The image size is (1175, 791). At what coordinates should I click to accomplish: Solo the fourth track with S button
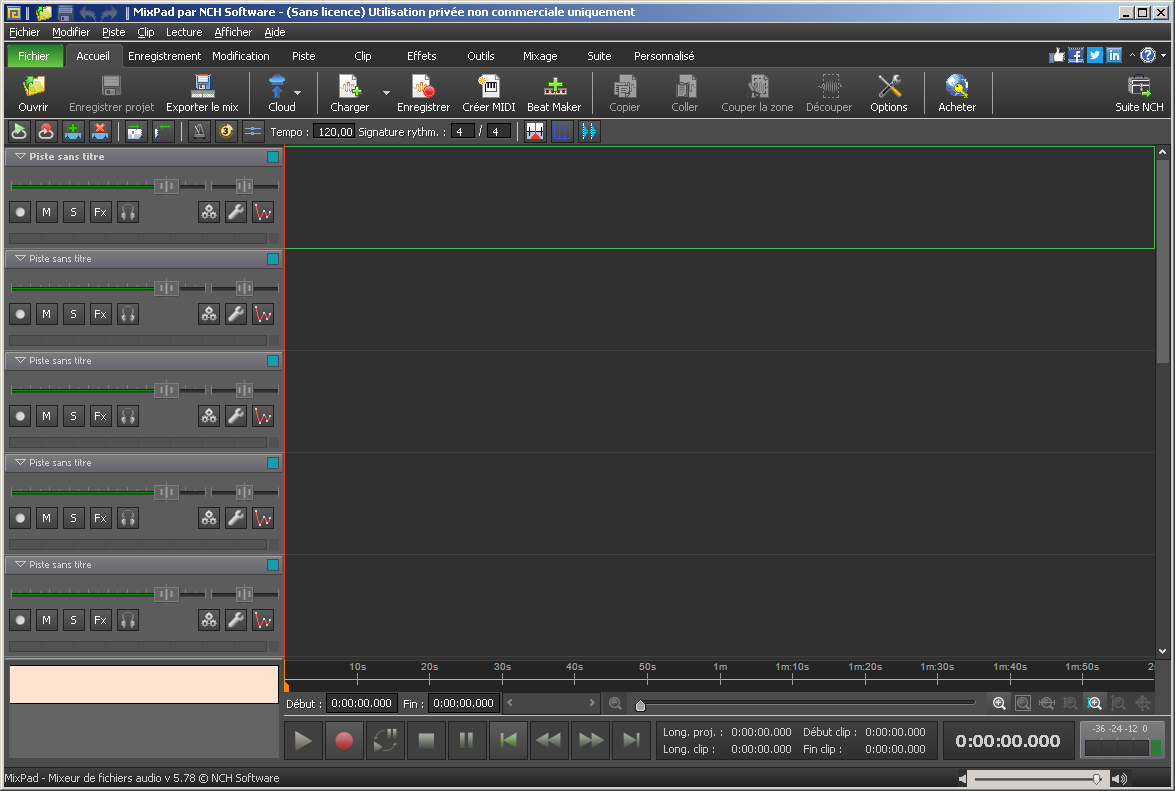click(x=73, y=518)
